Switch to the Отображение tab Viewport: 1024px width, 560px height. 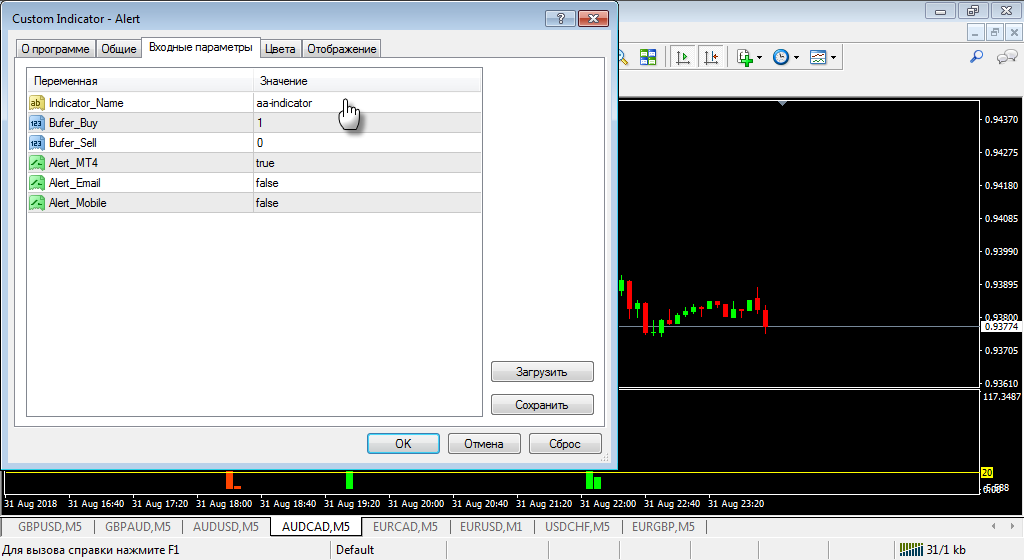pyautogui.click(x=342, y=49)
